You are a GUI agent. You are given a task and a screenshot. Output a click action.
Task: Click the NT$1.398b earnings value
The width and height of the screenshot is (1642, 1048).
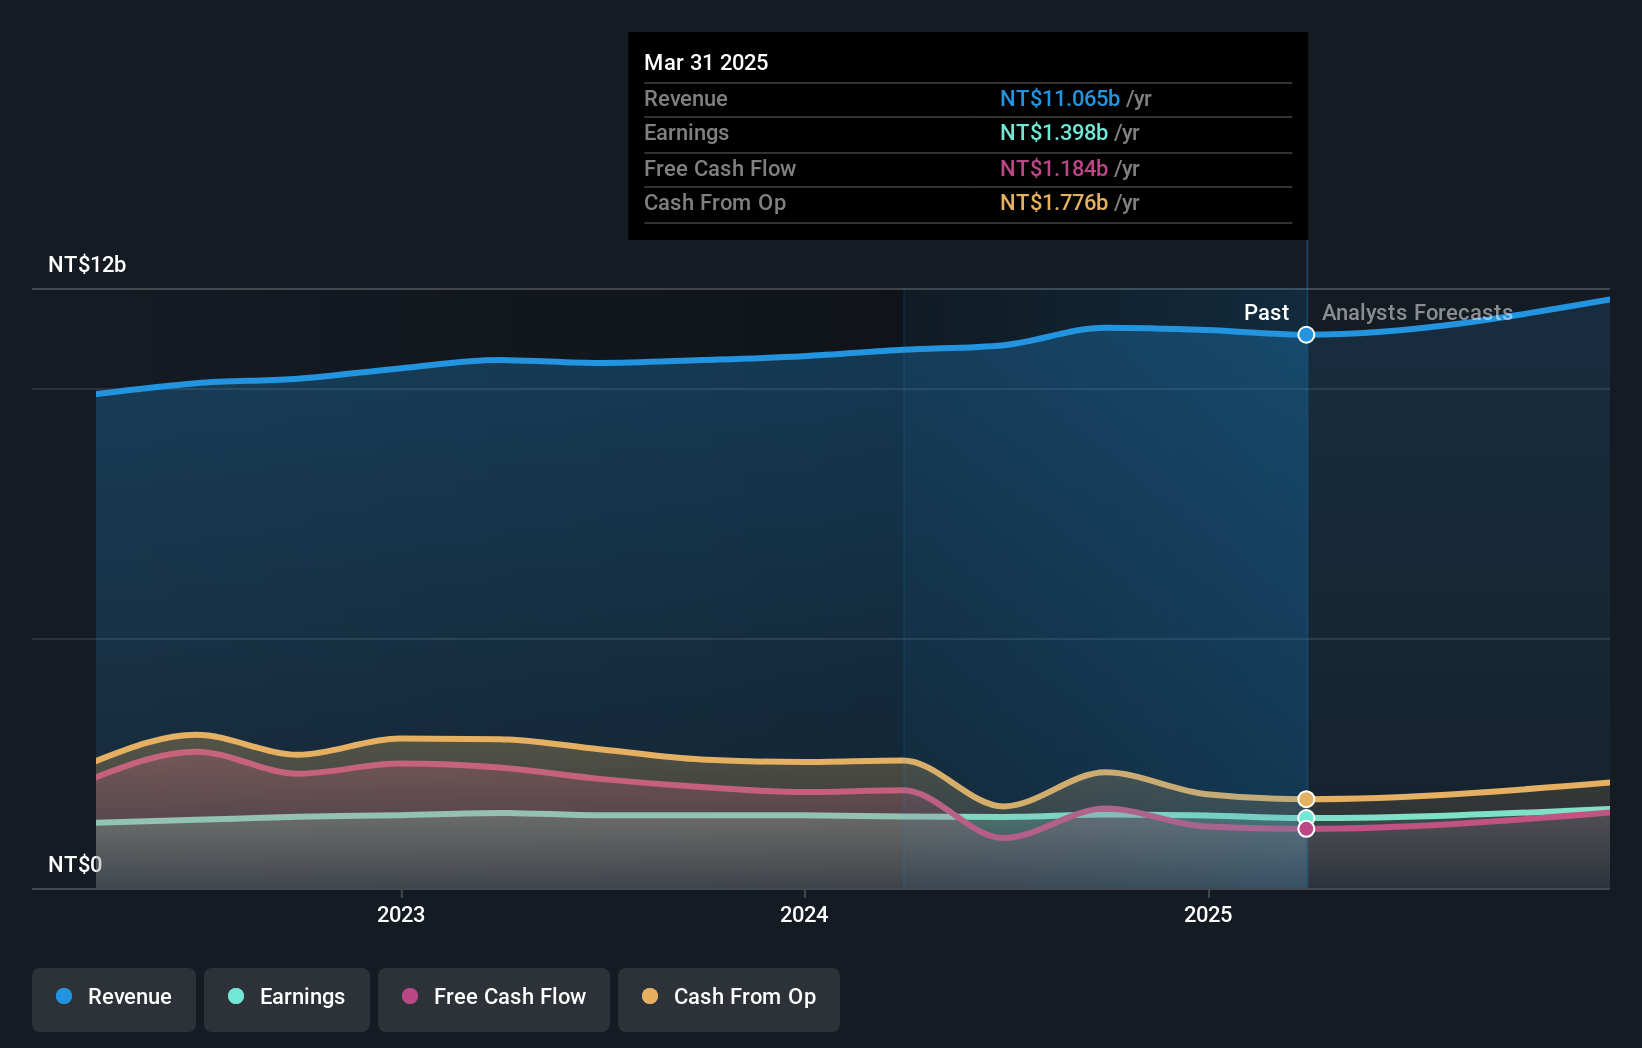coord(1054,132)
